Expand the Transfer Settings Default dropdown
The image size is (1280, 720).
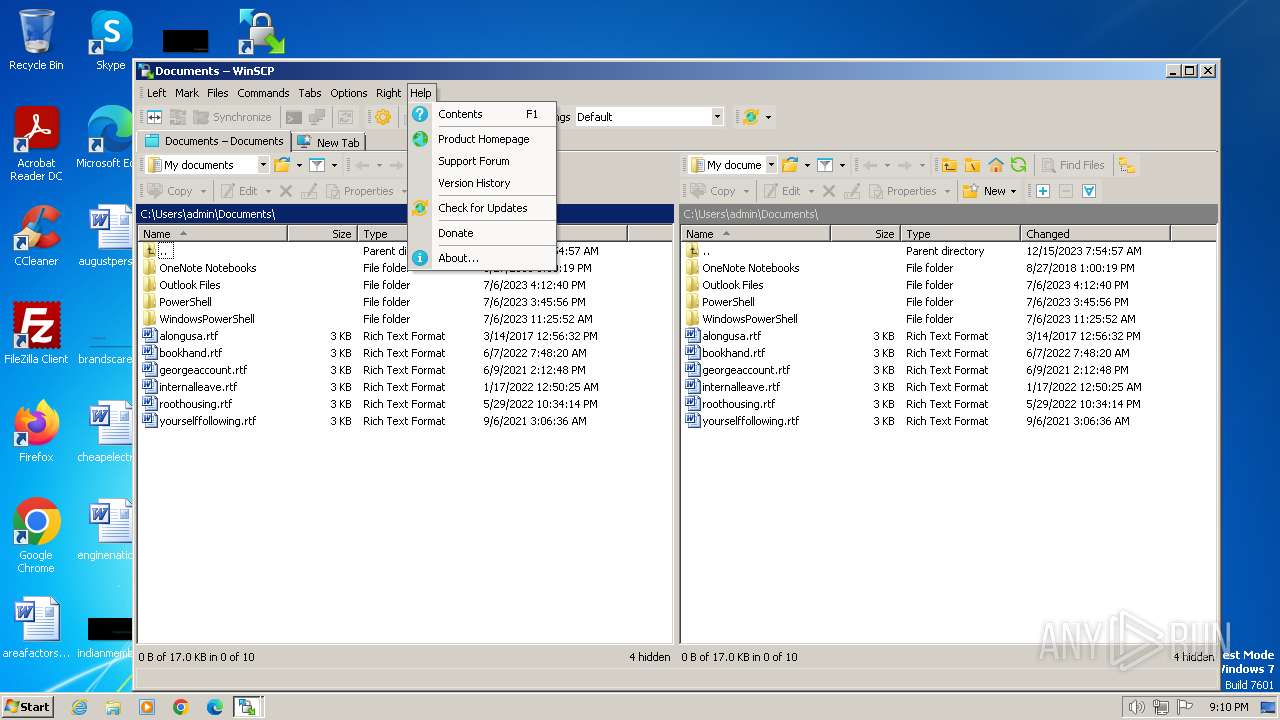(x=717, y=117)
